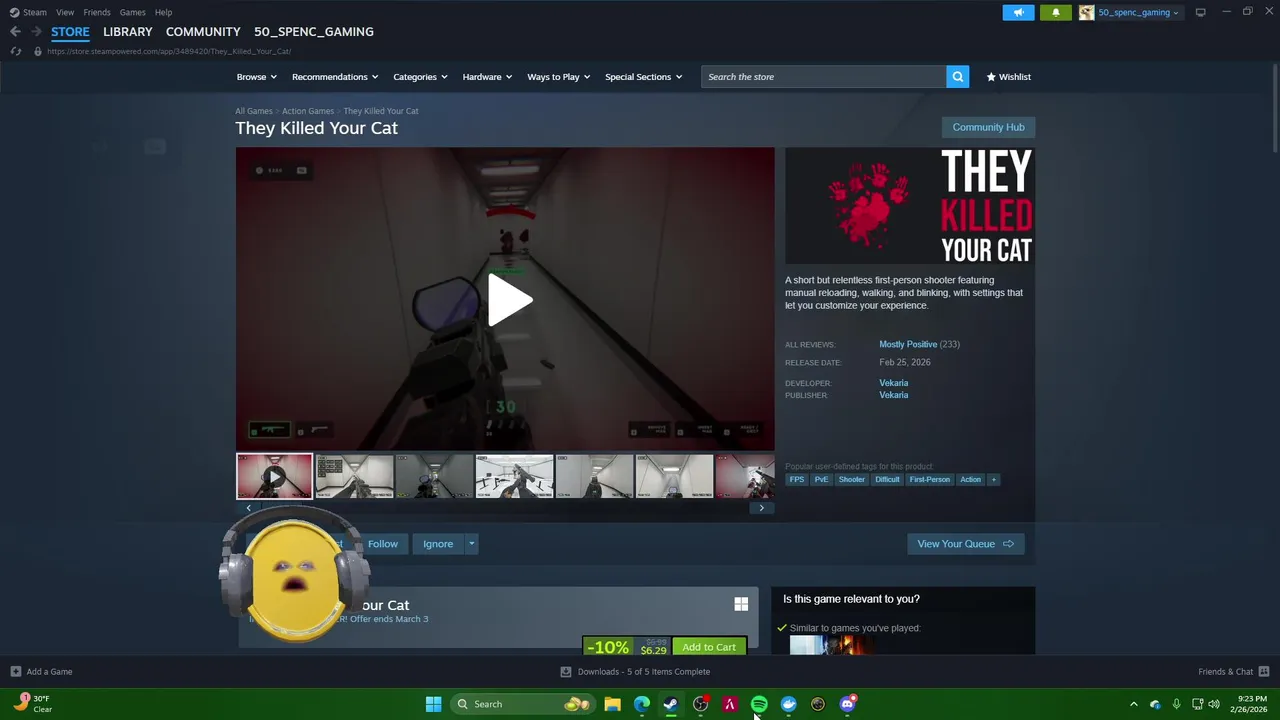
Task: Select the First-Person tag
Action: [930, 480]
